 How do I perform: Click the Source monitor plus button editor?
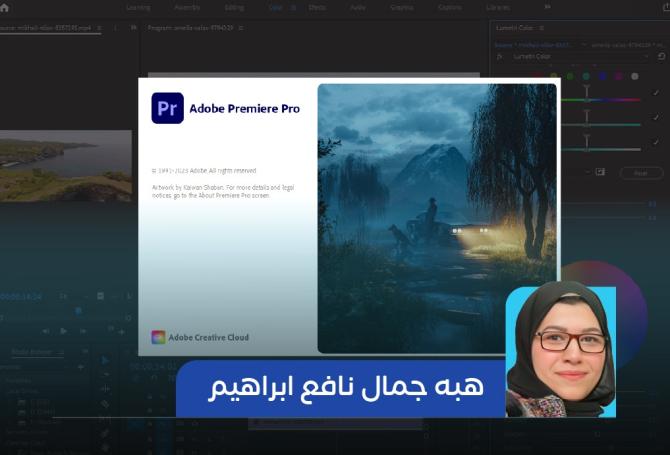(x=121, y=332)
